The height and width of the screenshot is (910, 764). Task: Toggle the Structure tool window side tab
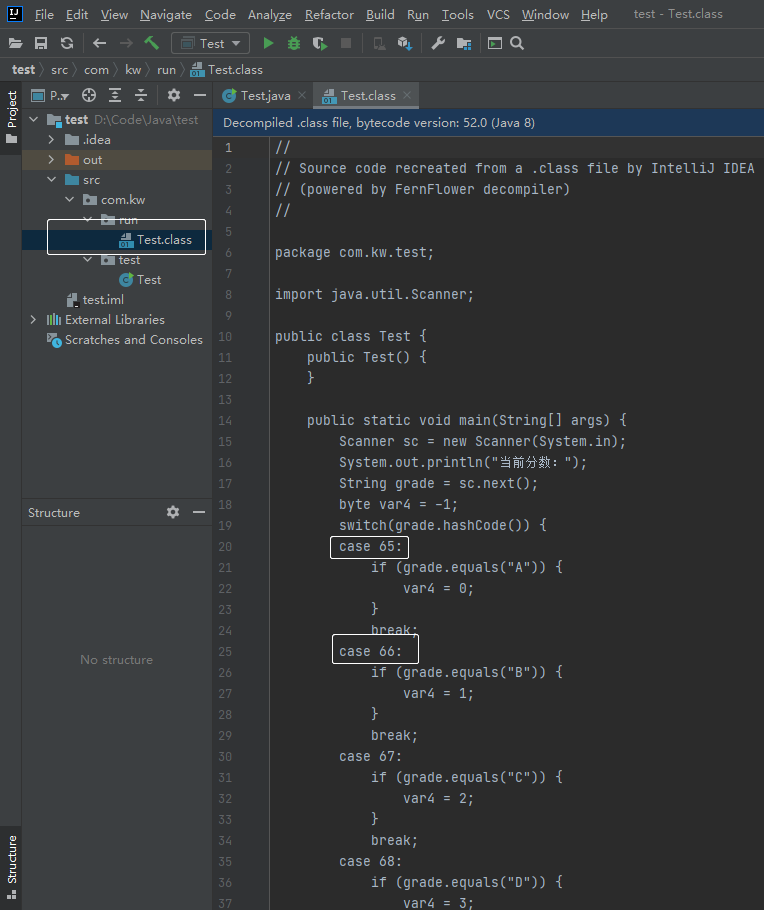point(11,860)
